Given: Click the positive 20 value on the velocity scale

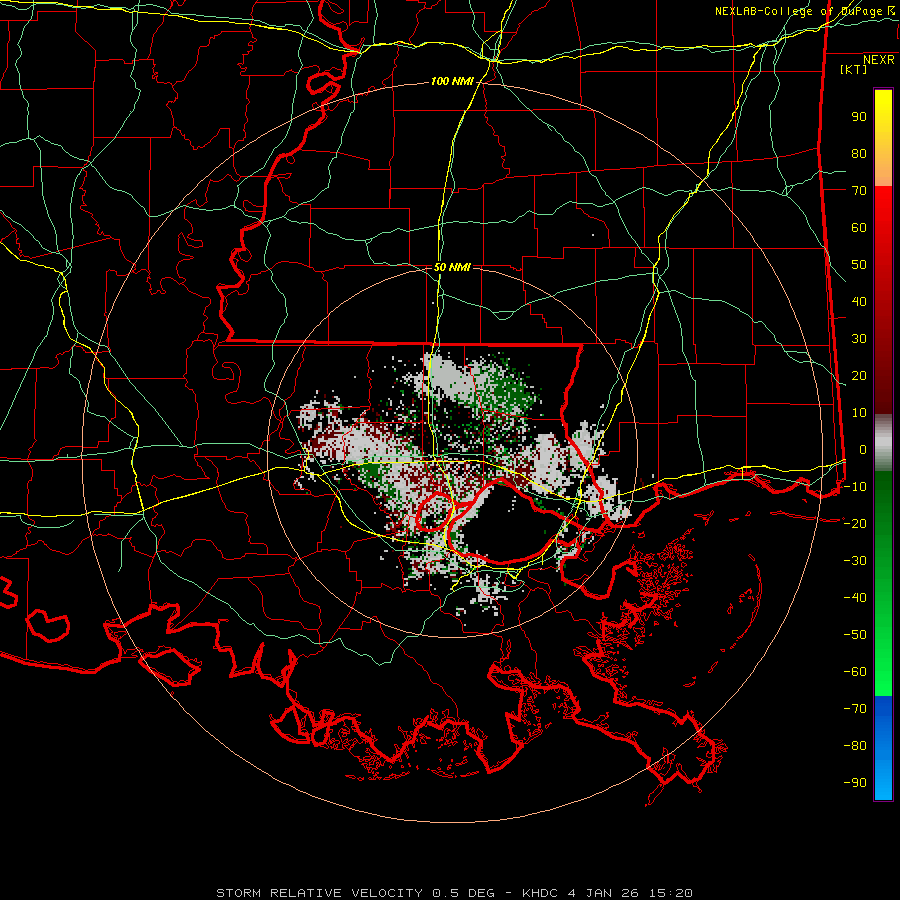Looking at the screenshot, I should coord(859,375).
